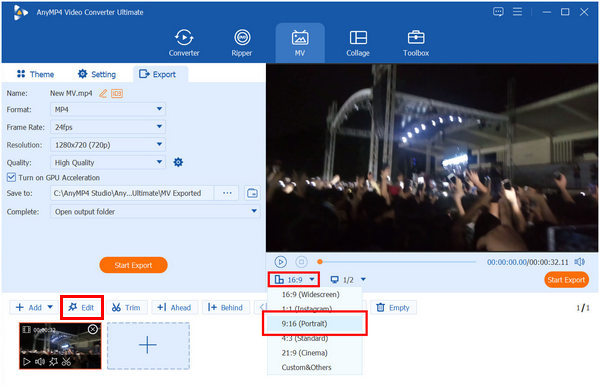This screenshot has height=388, width=600.
Task: Mute the preview volume speaker icon
Action: pyautogui.click(x=579, y=262)
